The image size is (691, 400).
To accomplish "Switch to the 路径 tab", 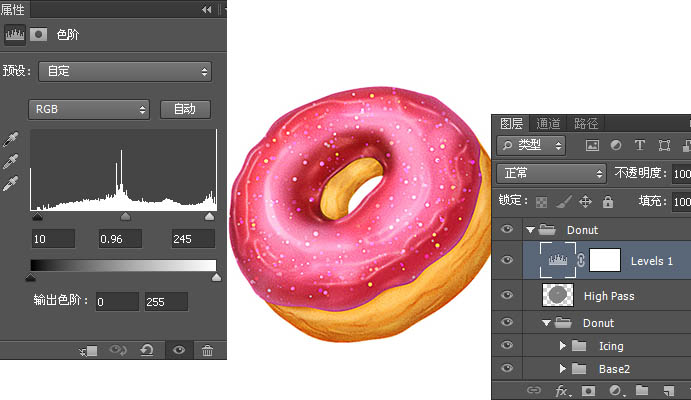I will [x=586, y=124].
